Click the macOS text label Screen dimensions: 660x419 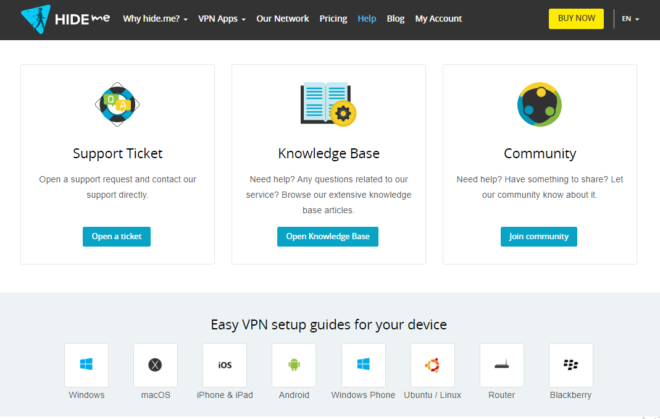pos(155,395)
